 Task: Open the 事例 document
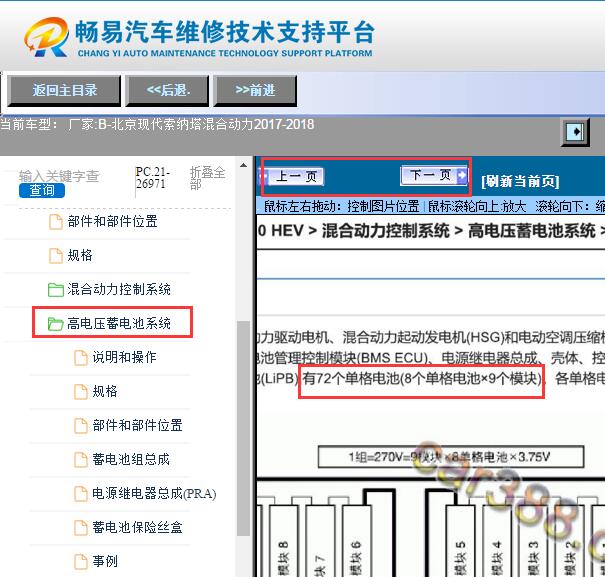105,561
